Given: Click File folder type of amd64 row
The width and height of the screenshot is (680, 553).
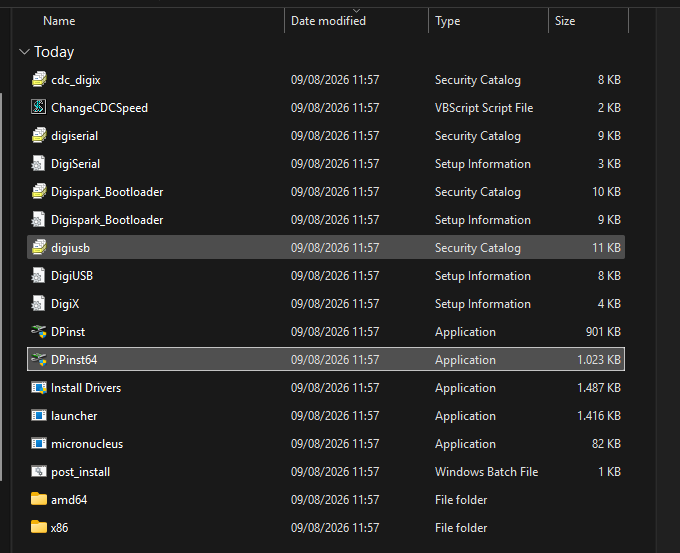Looking at the screenshot, I should 461,499.
